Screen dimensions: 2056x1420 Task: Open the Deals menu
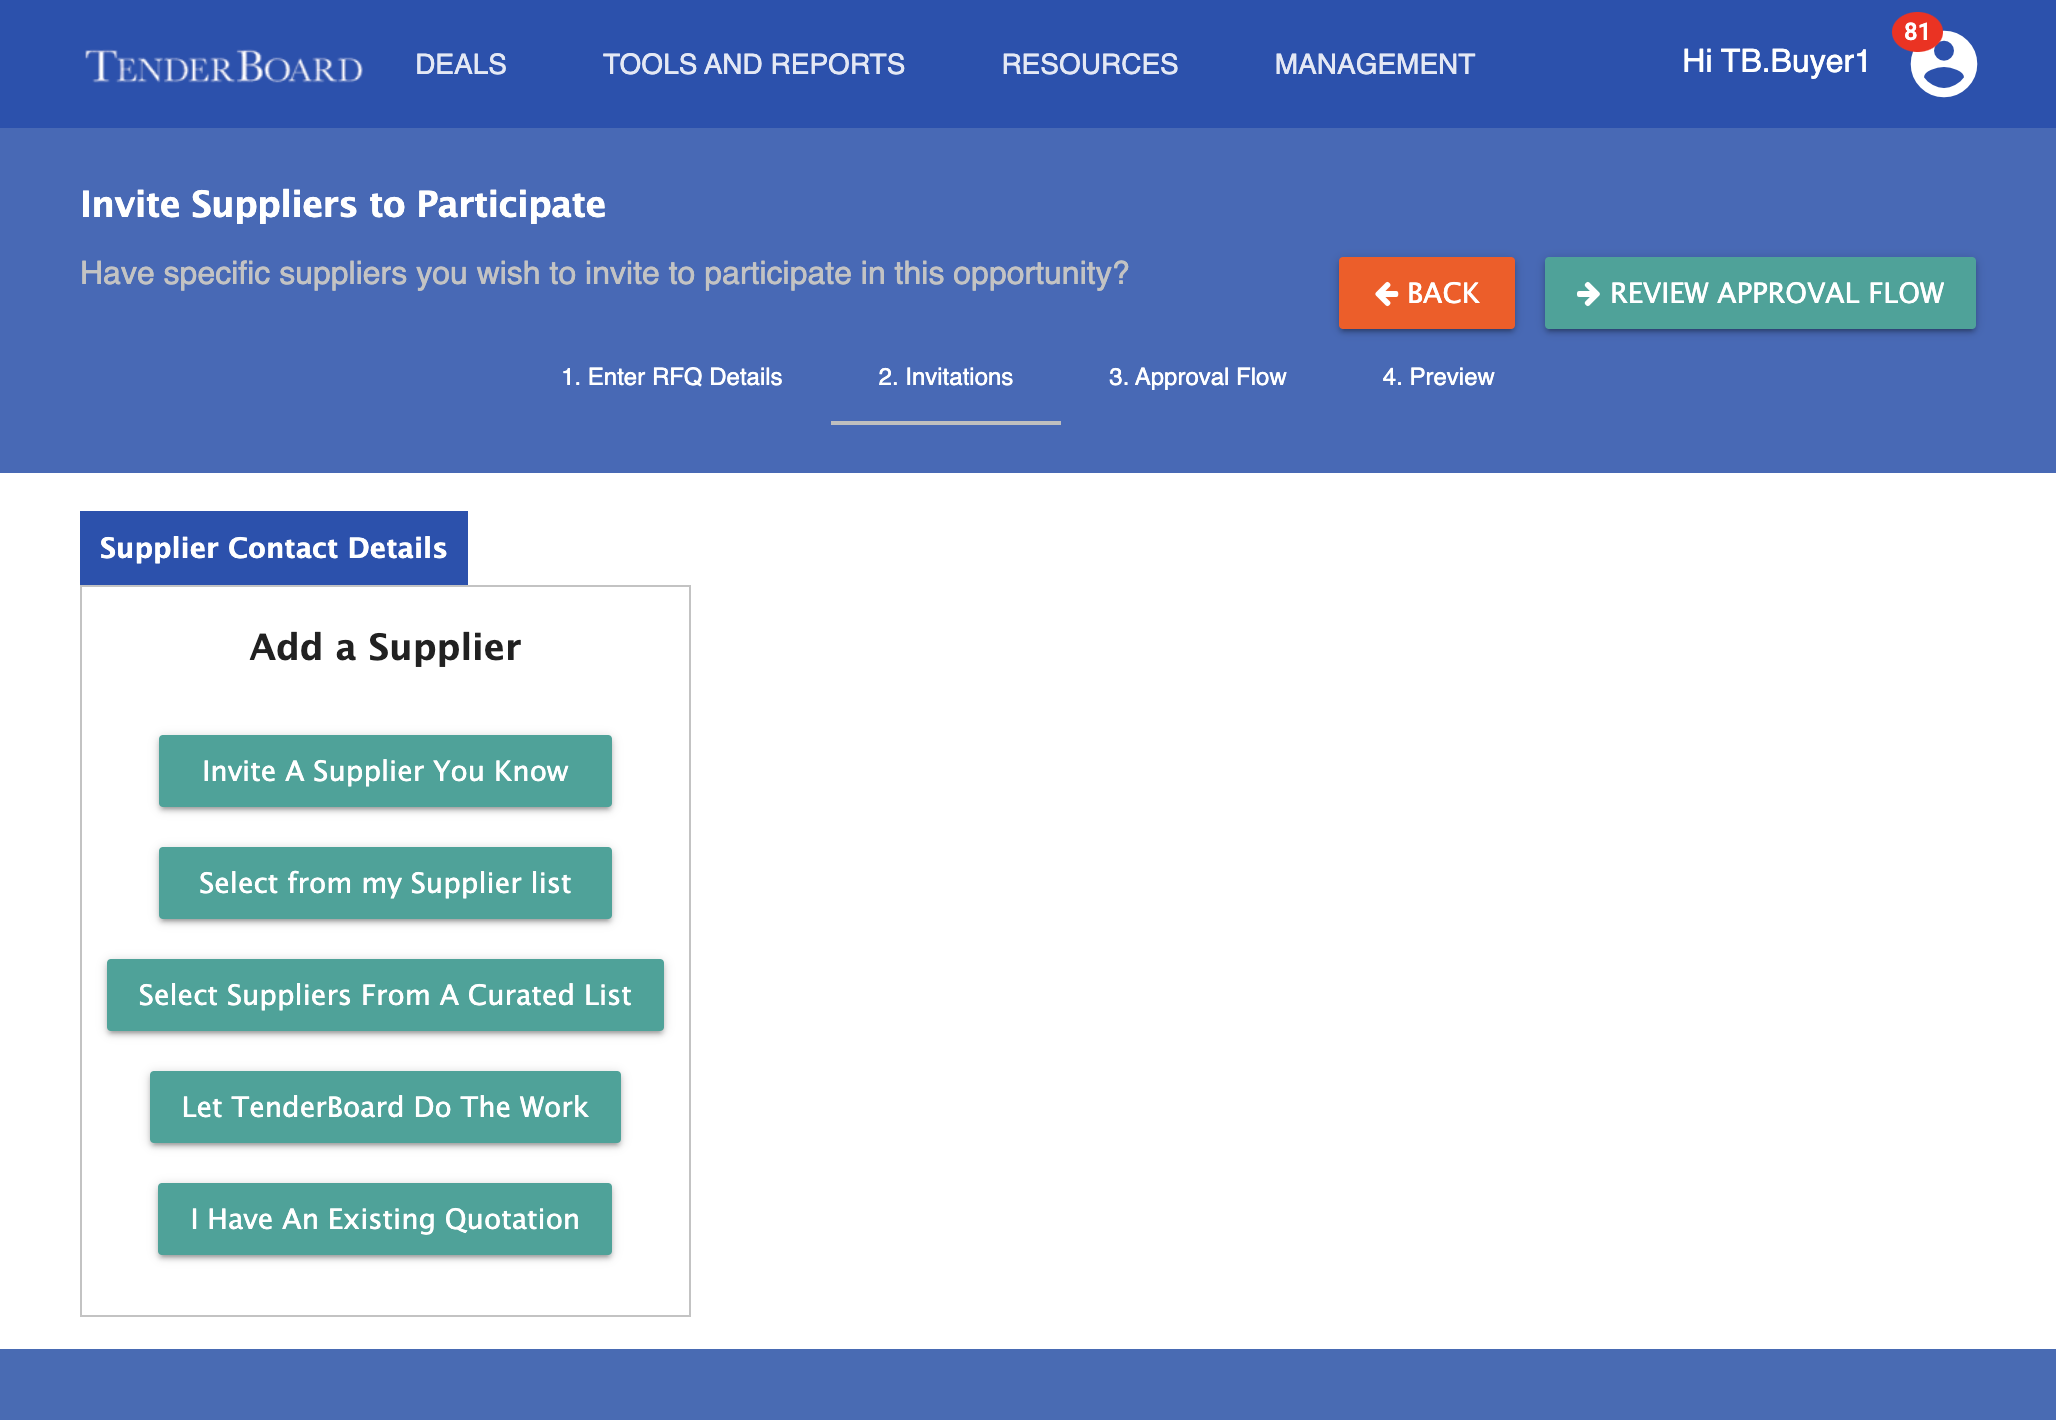click(x=461, y=64)
